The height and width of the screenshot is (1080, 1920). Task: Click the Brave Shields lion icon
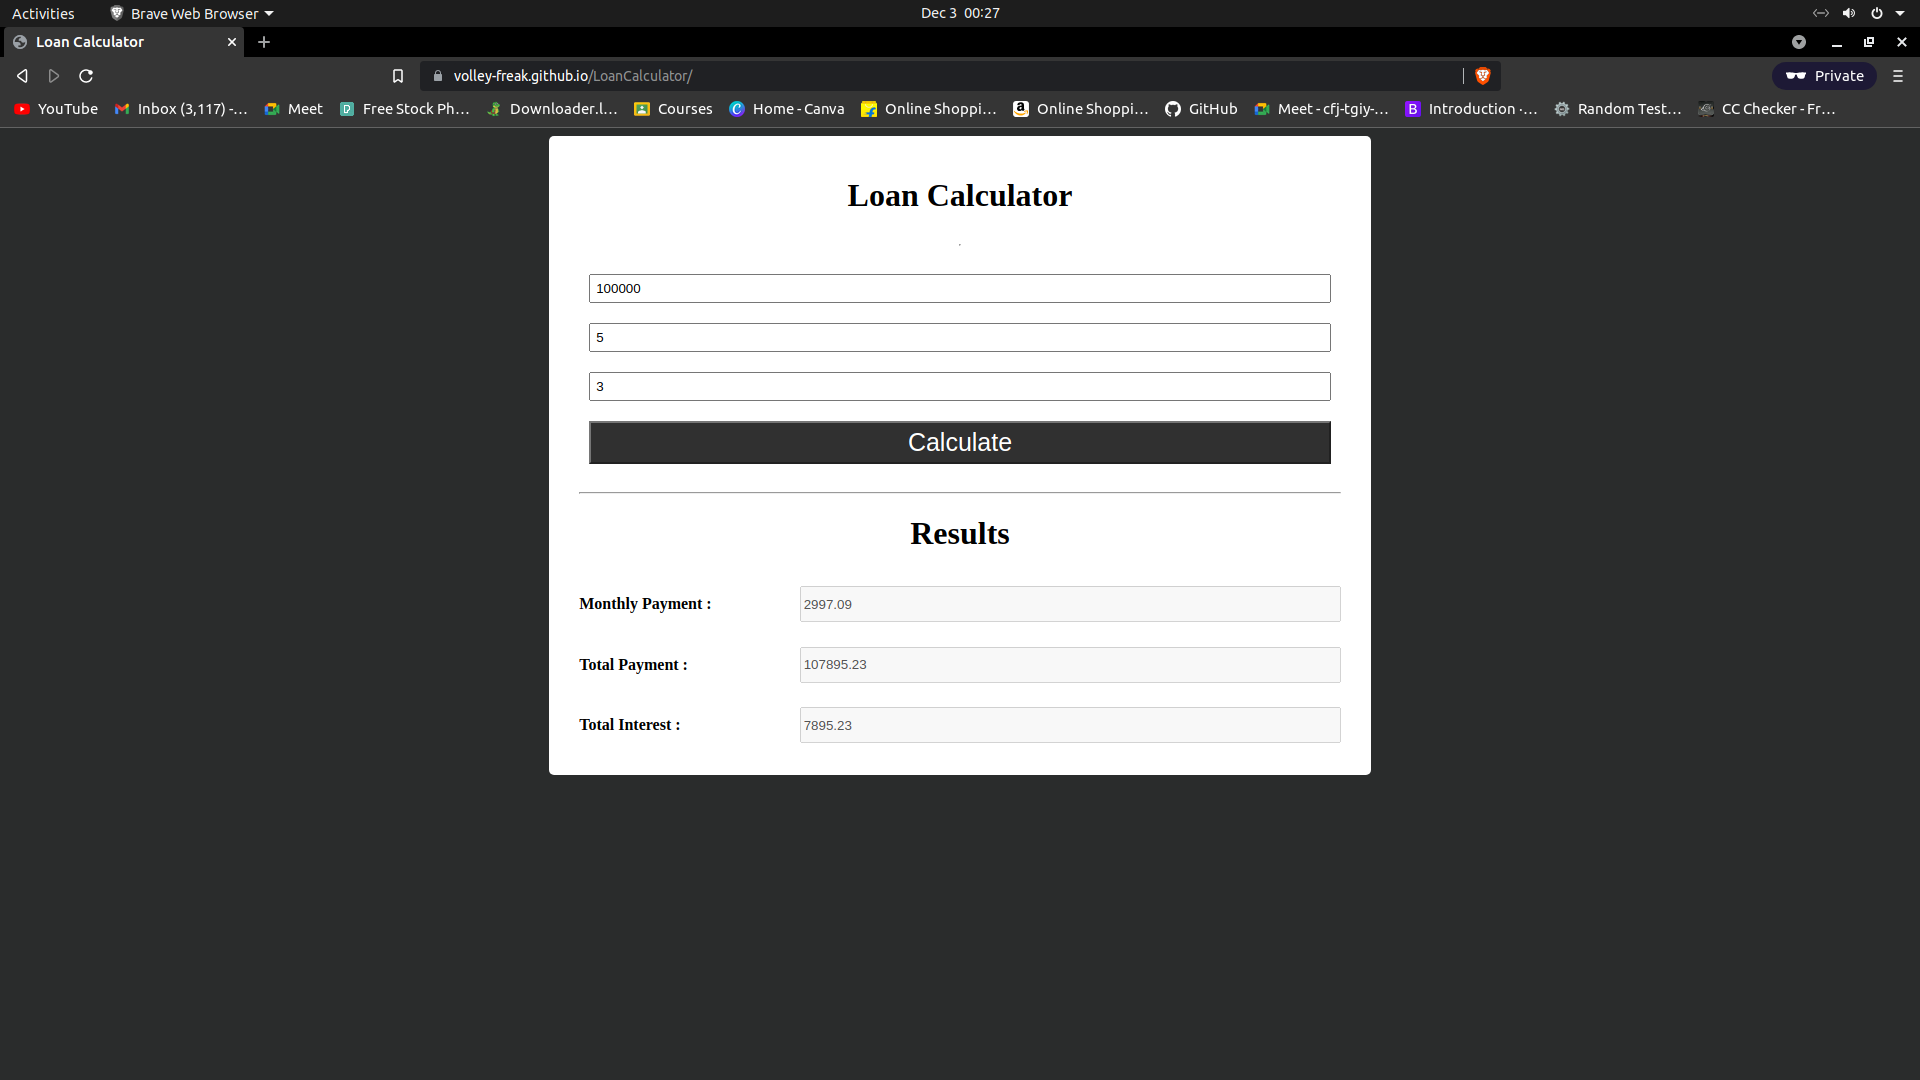click(x=1483, y=76)
